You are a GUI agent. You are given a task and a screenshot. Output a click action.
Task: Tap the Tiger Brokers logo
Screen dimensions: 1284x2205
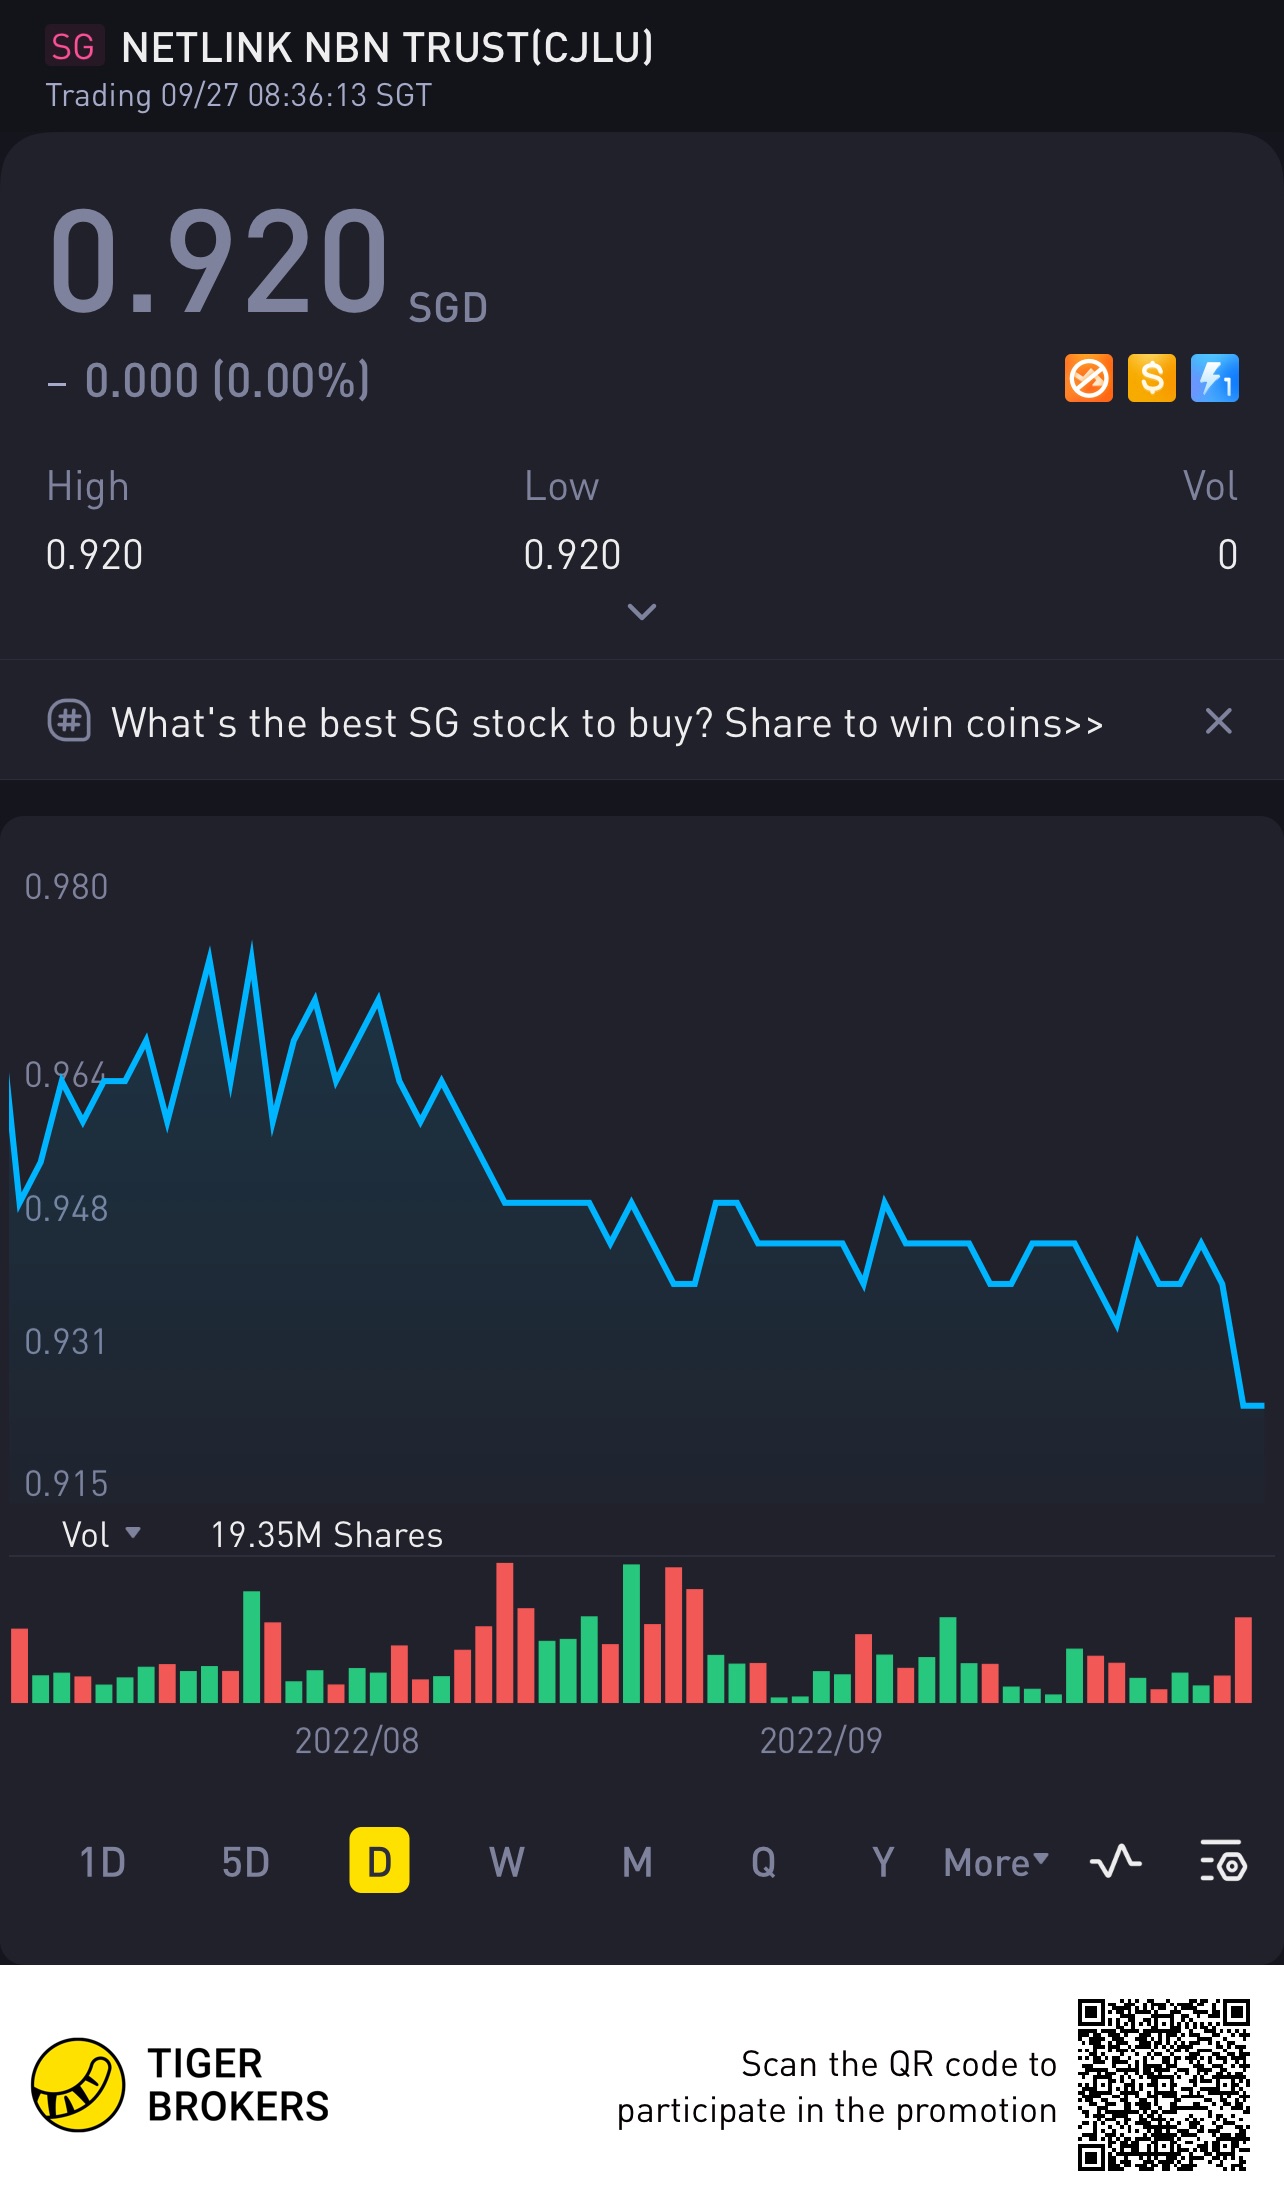click(x=78, y=2085)
